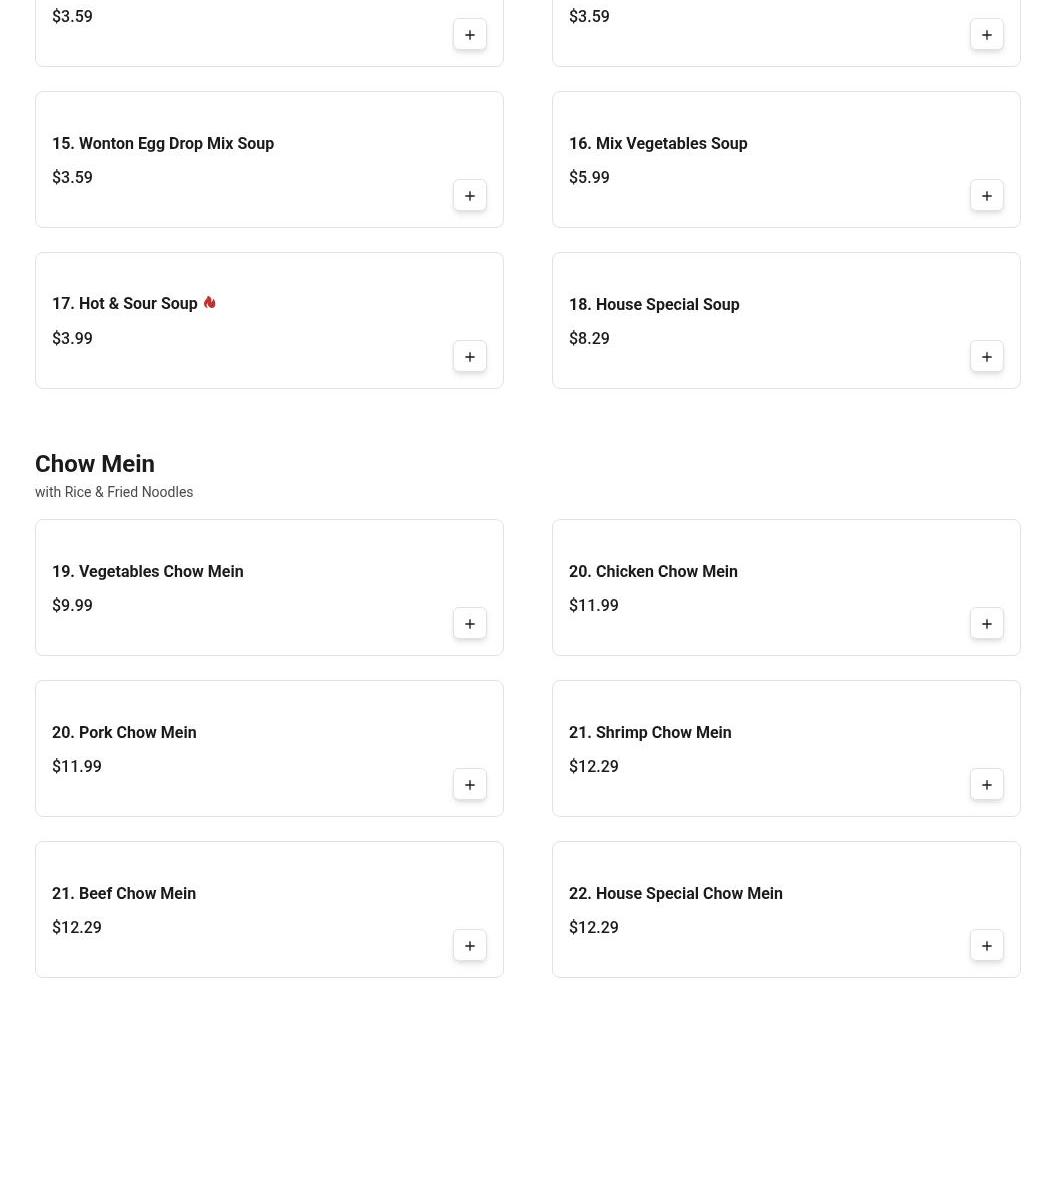Add Shrimp Chow Mein with plus icon
This screenshot has width=1050, height=1178.
tap(987, 785)
